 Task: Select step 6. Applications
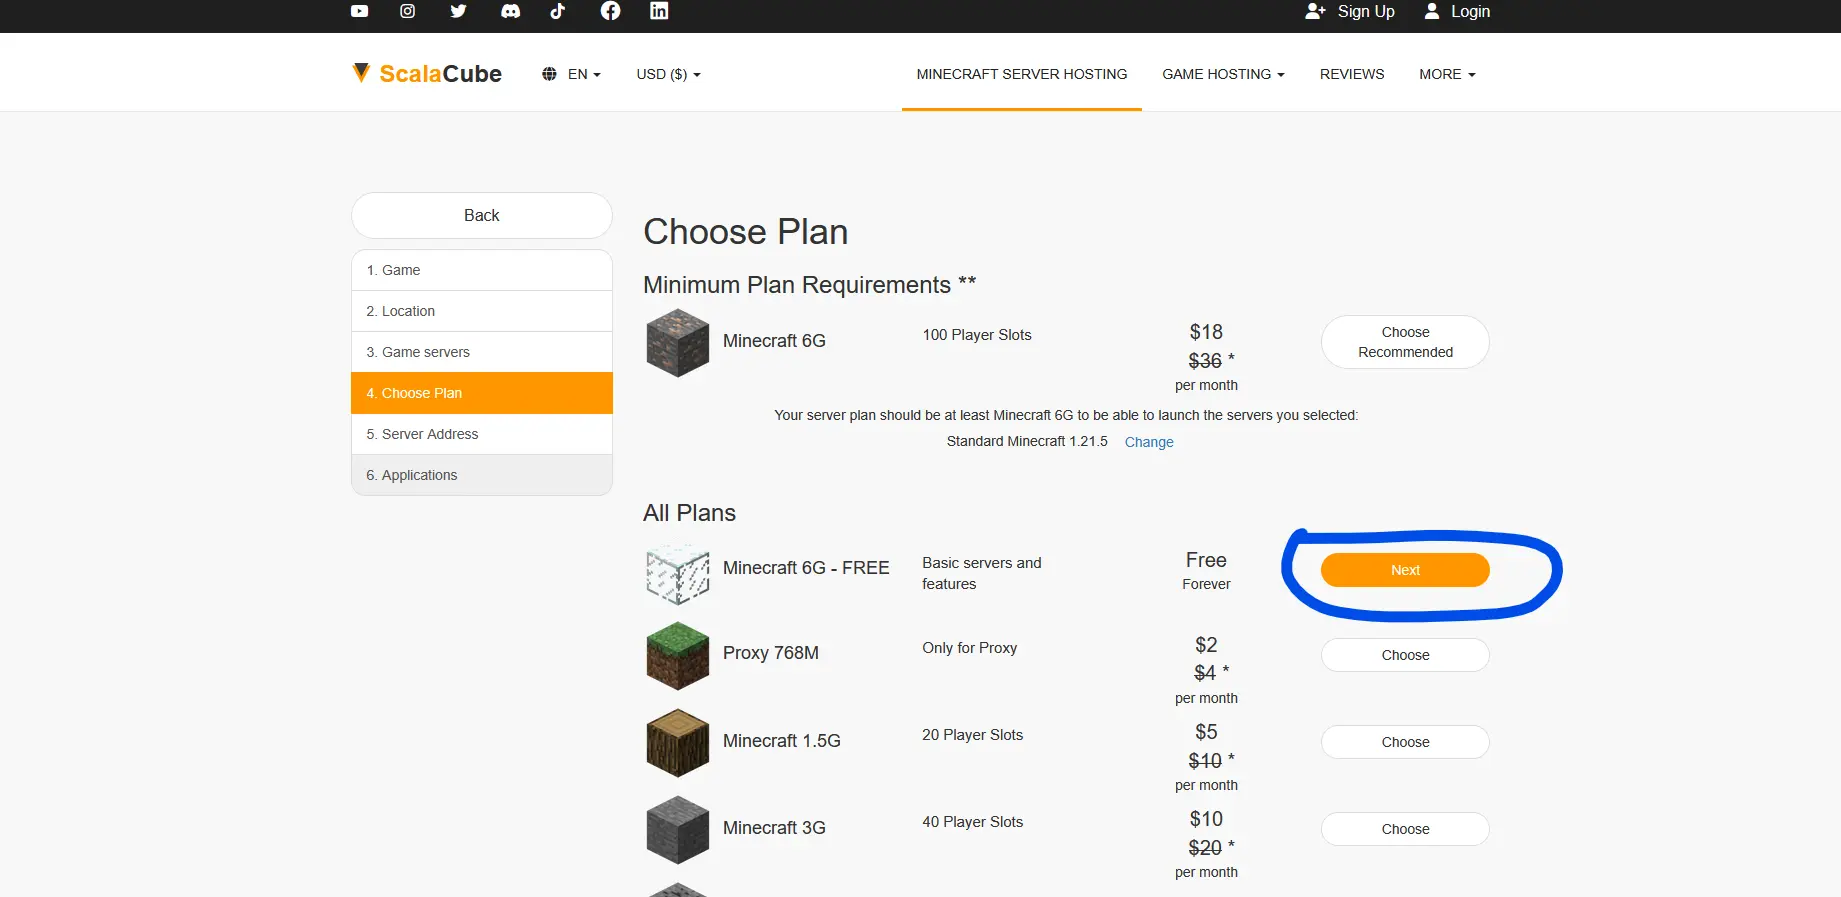tap(482, 475)
